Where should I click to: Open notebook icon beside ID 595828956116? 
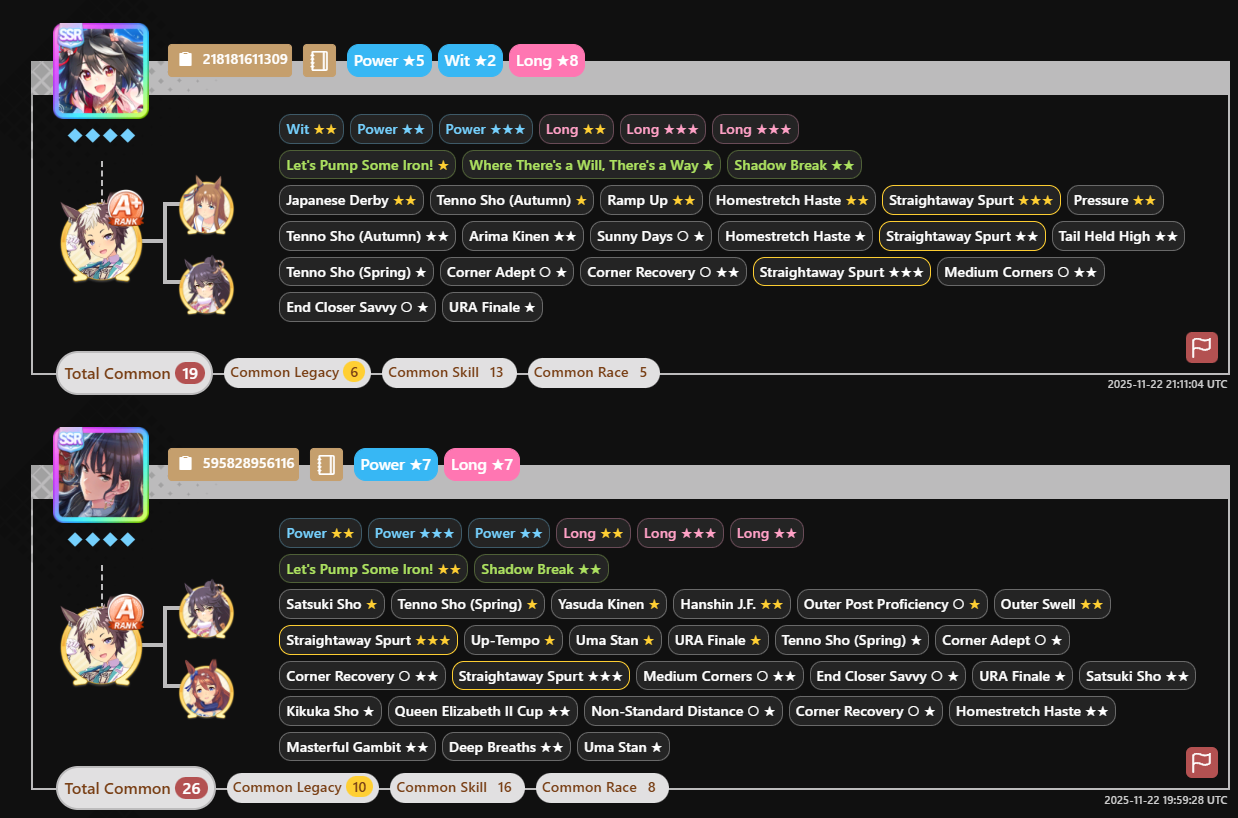(326, 464)
